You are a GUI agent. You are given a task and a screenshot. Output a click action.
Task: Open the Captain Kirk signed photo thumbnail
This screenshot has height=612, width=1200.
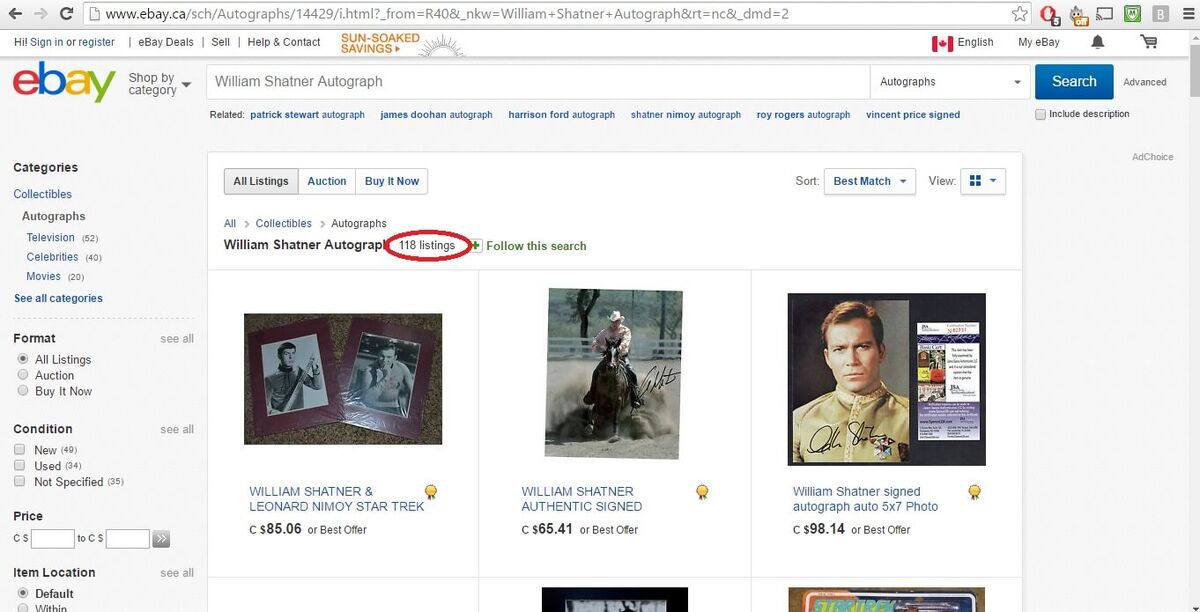(x=887, y=379)
